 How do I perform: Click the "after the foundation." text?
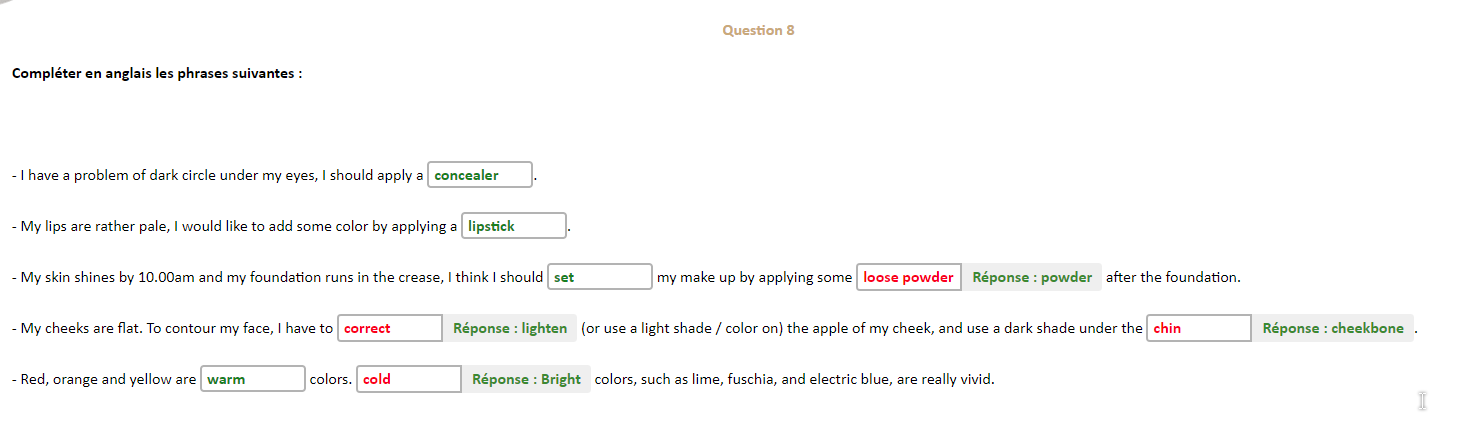(1172, 278)
